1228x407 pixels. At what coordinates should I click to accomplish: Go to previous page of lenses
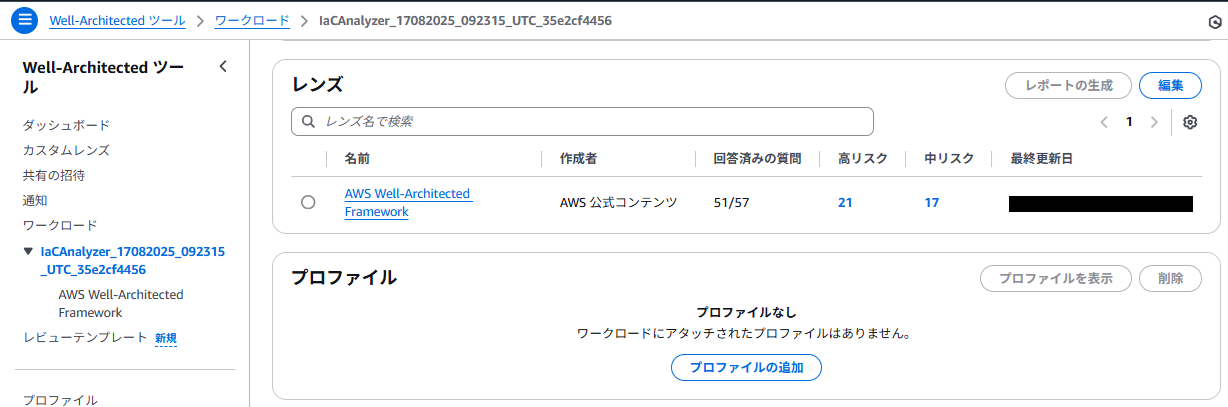(x=1104, y=122)
